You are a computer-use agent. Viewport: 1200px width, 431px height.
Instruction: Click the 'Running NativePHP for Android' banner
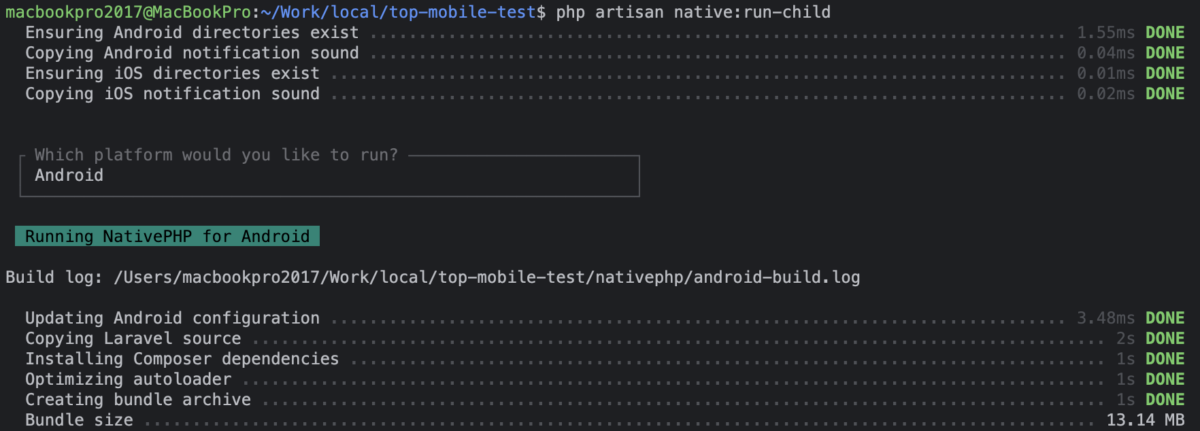pos(167,236)
